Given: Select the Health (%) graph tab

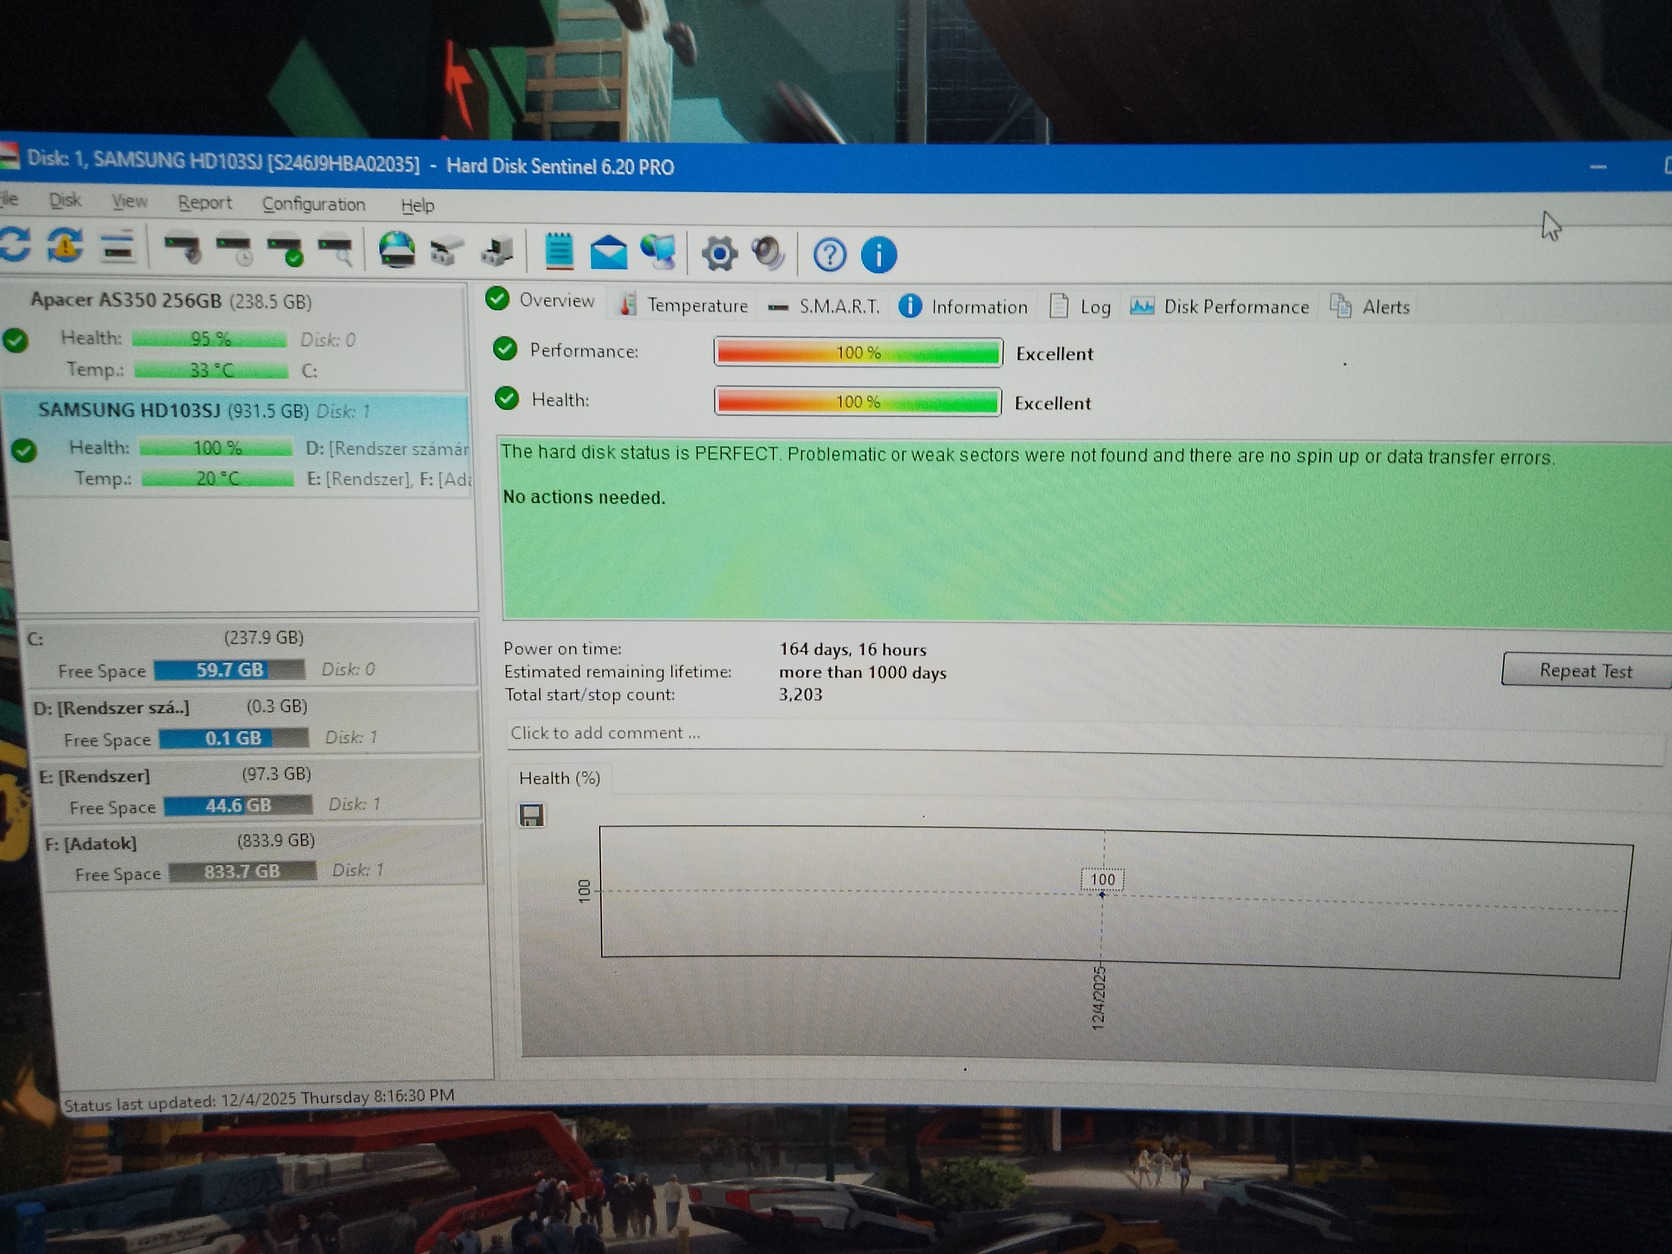Looking at the screenshot, I should coord(559,778).
